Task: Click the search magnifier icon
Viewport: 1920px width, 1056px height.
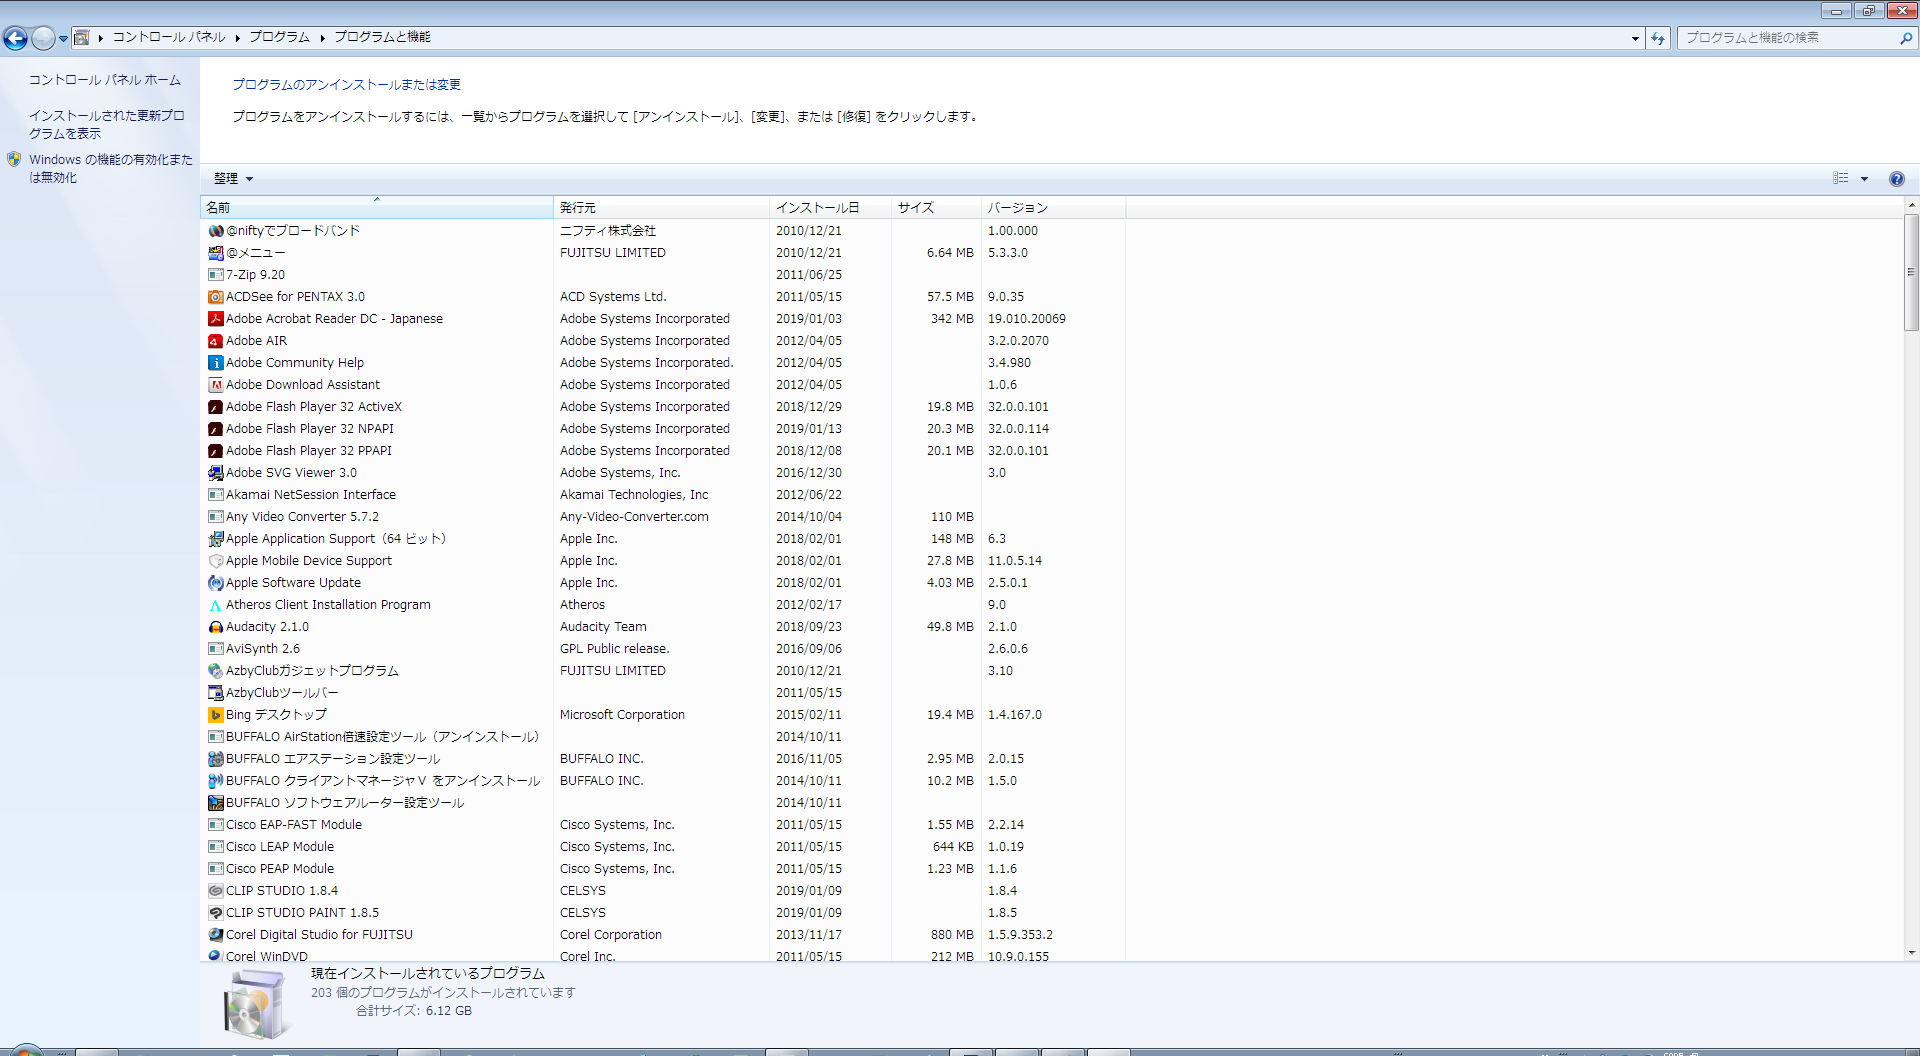Action: (x=1905, y=38)
